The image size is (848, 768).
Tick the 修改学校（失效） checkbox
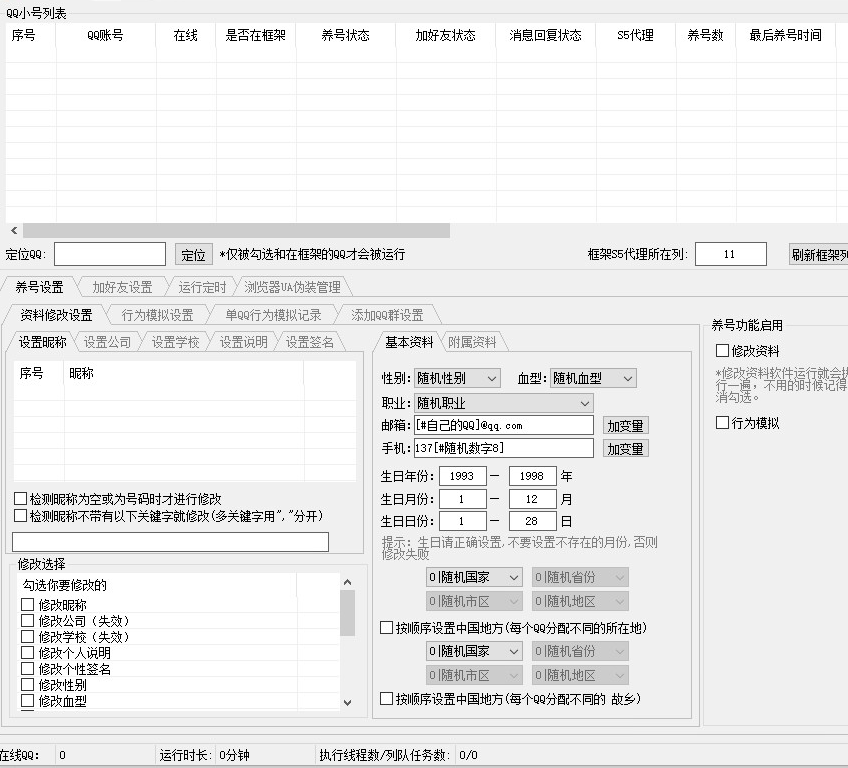tap(28, 637)
